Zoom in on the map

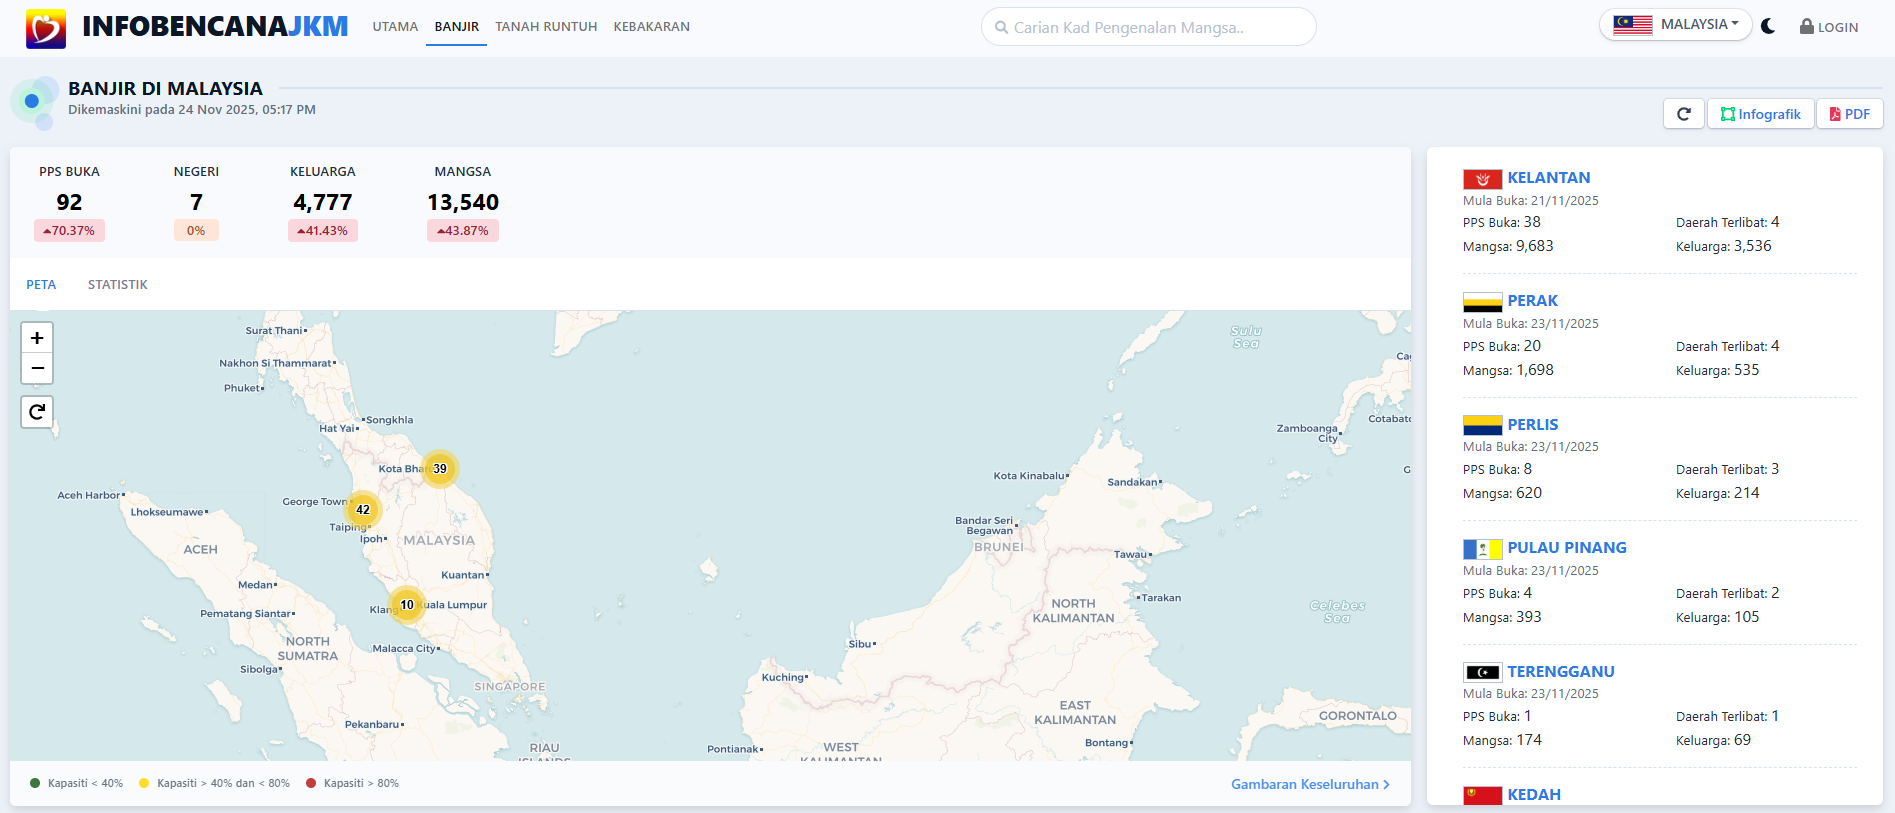coord(37,338)
